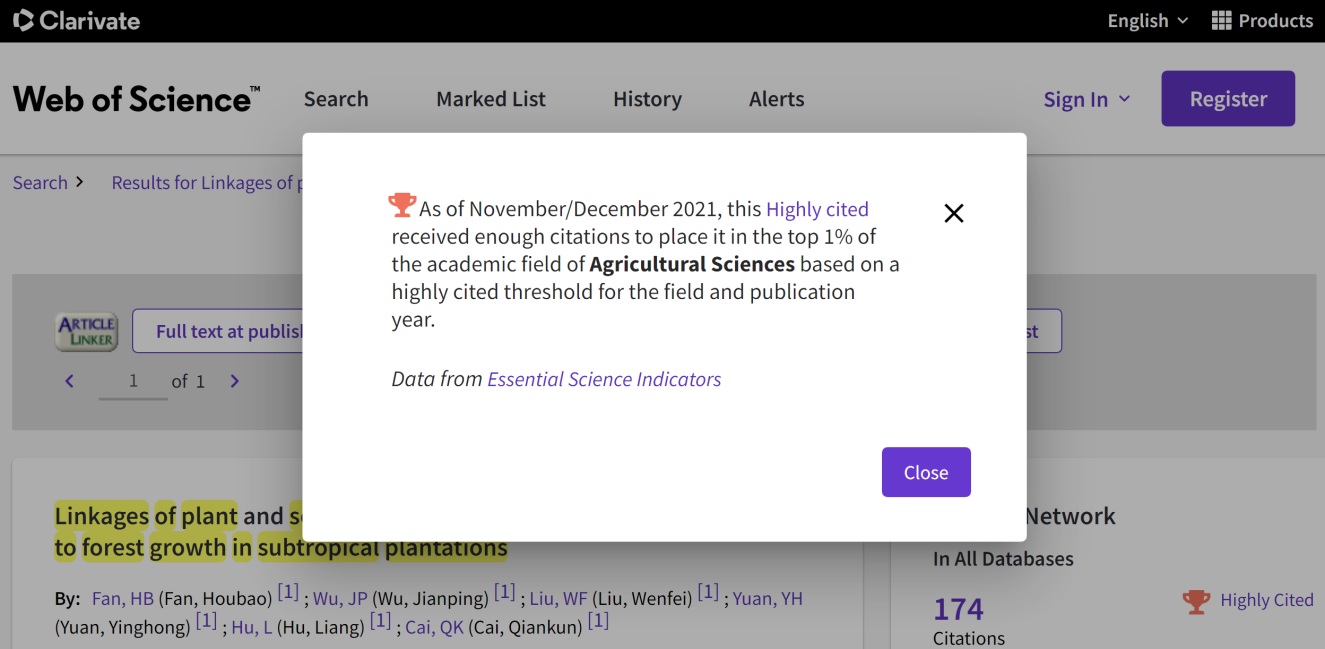Close the dialog with the X icon
This screenshot has height=649, width=1325.
pos(953,213)
